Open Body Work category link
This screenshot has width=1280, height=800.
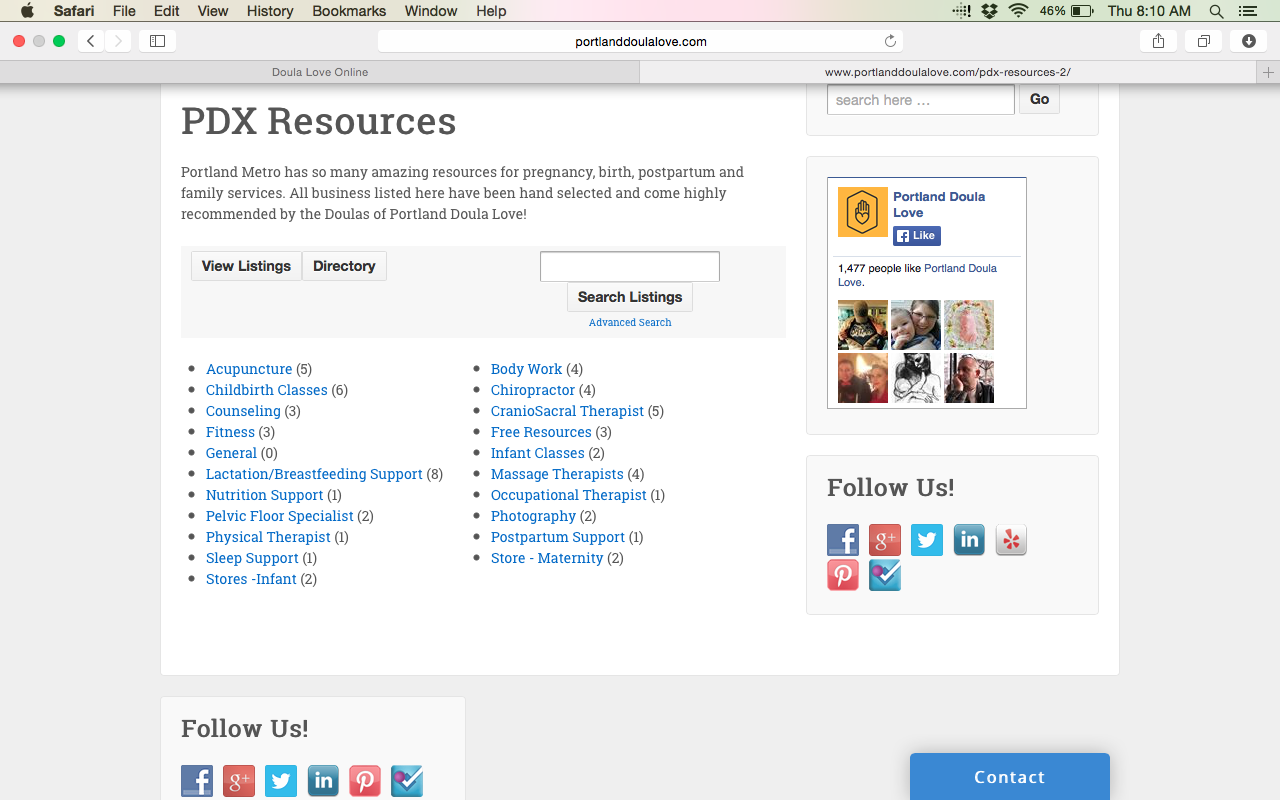pyautogui.click(x=526, y=369)
